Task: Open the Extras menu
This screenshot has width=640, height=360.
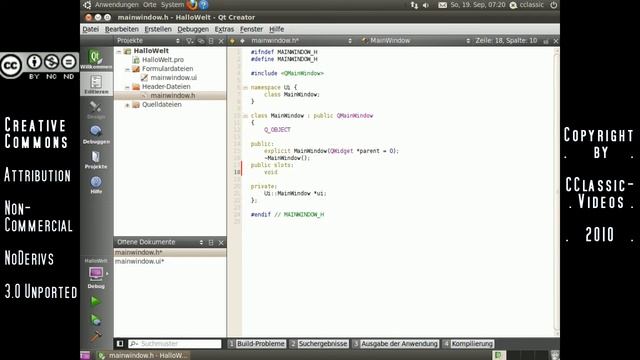Action: (x=224, y=29)
